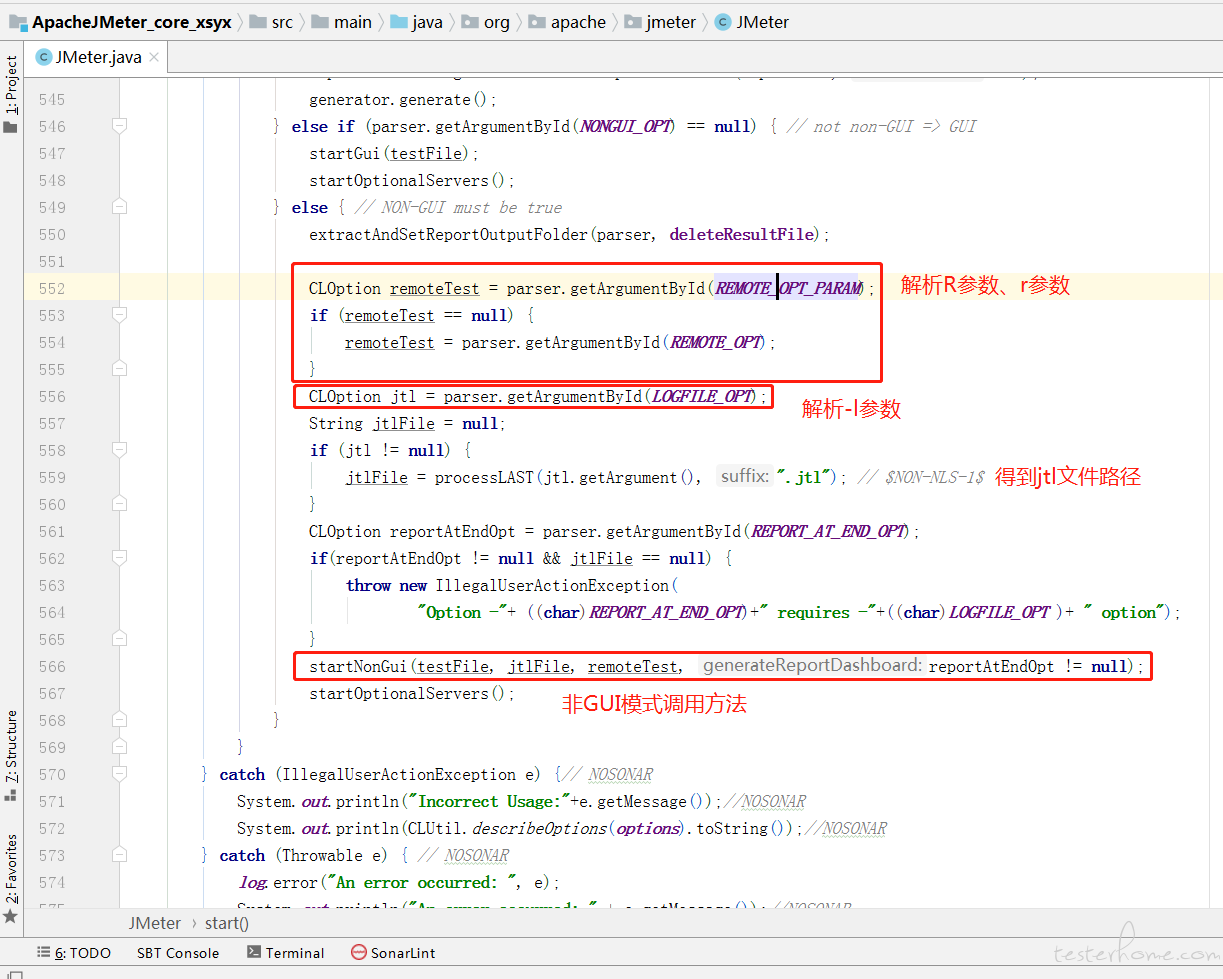Open the TODO tool window

[74, 953]
